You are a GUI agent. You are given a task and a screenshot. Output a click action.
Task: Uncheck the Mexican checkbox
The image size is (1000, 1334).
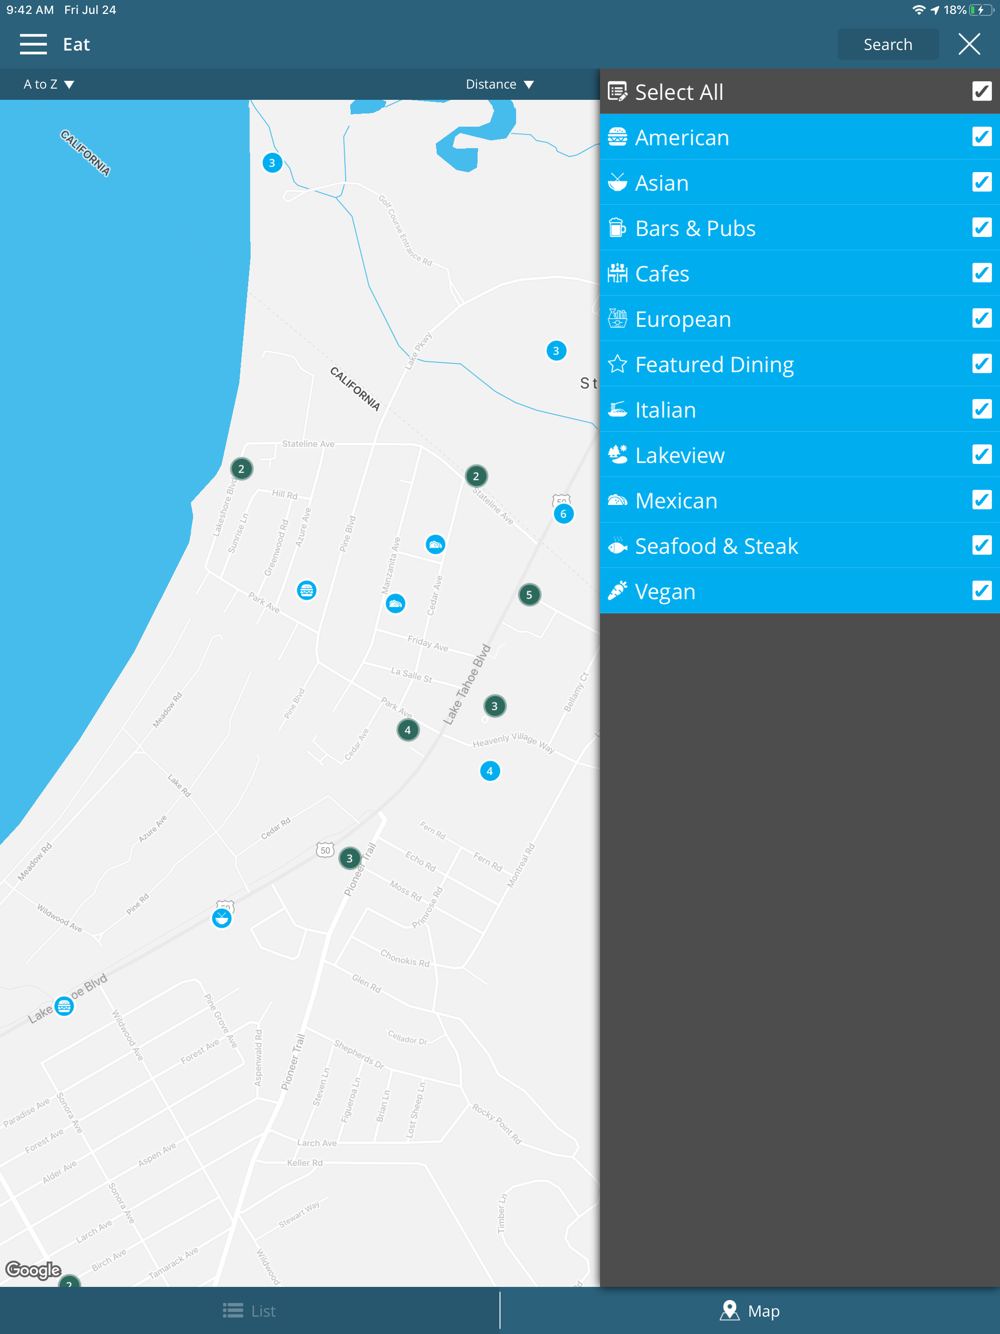click(x=982, y=500)
